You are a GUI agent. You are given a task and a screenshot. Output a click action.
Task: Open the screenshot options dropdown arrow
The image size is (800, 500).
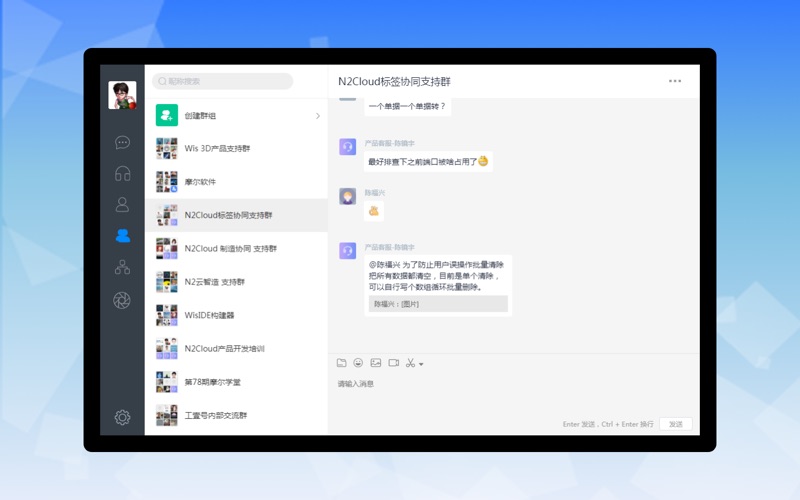[421, 364]
